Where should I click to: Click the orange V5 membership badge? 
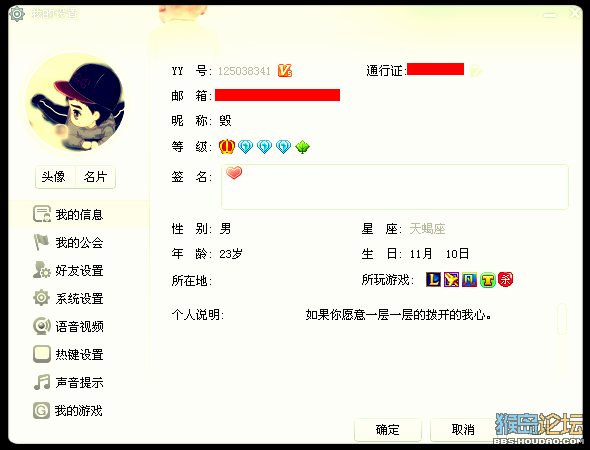click(x=285, y=70)
